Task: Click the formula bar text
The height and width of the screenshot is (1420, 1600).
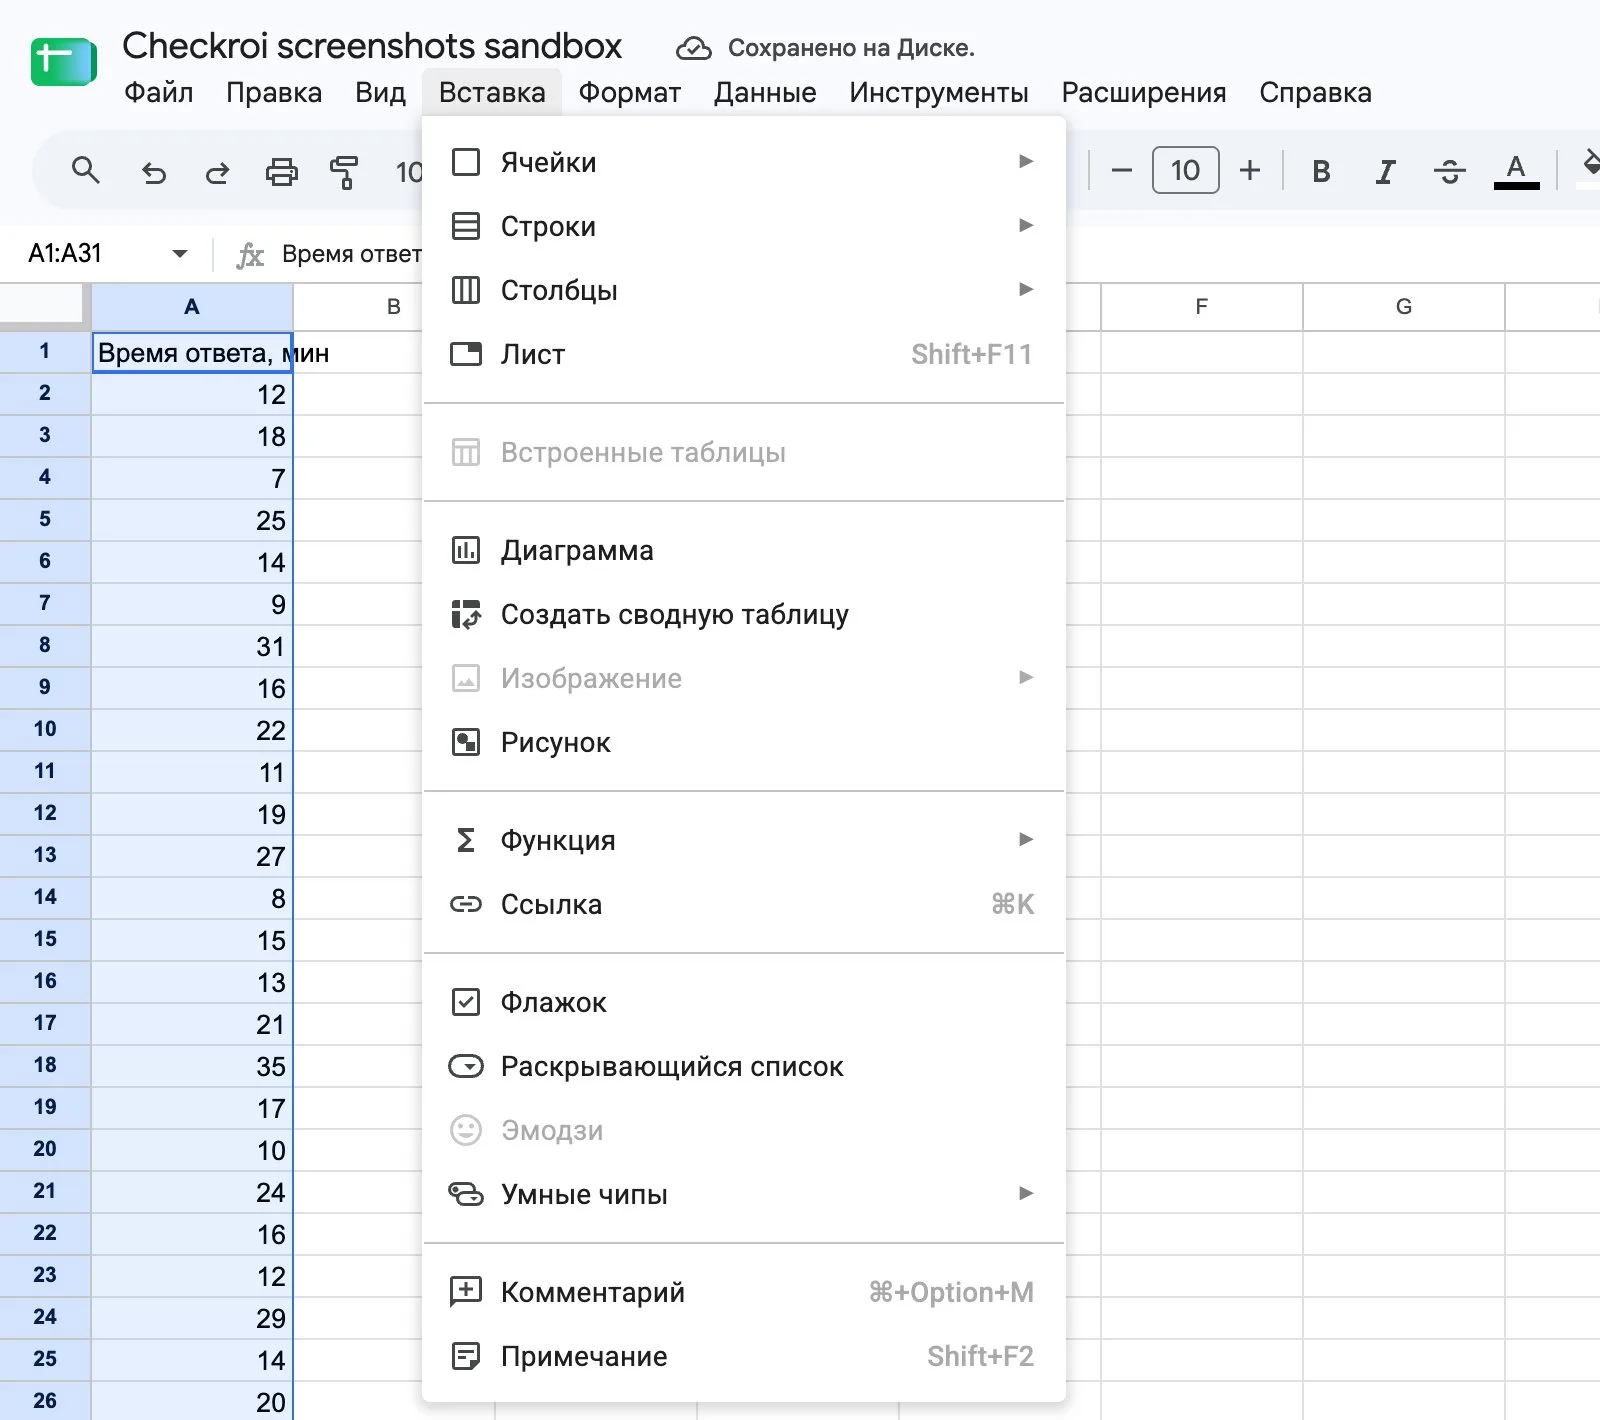Action: click(x=350, y=254)
